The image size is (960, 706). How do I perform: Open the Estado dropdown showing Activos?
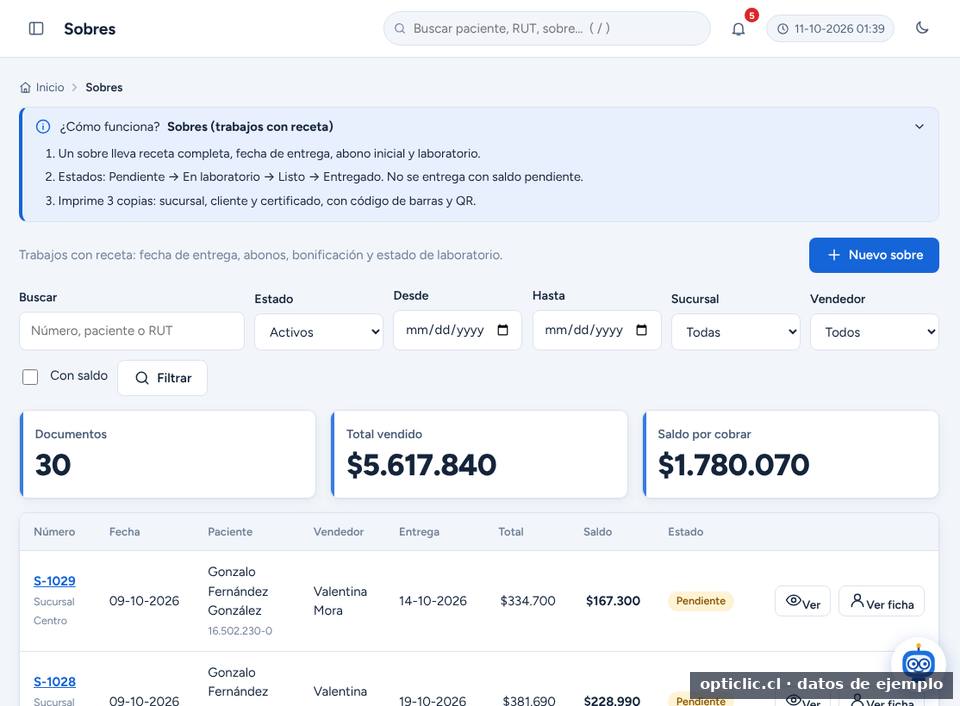click(319, 332)
